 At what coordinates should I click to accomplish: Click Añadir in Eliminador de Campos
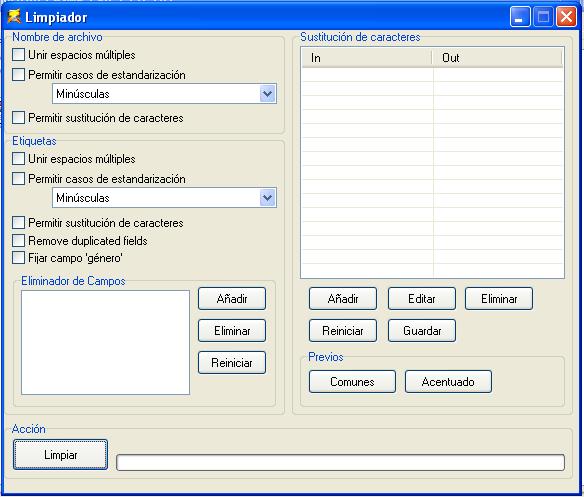click(232, 298)
